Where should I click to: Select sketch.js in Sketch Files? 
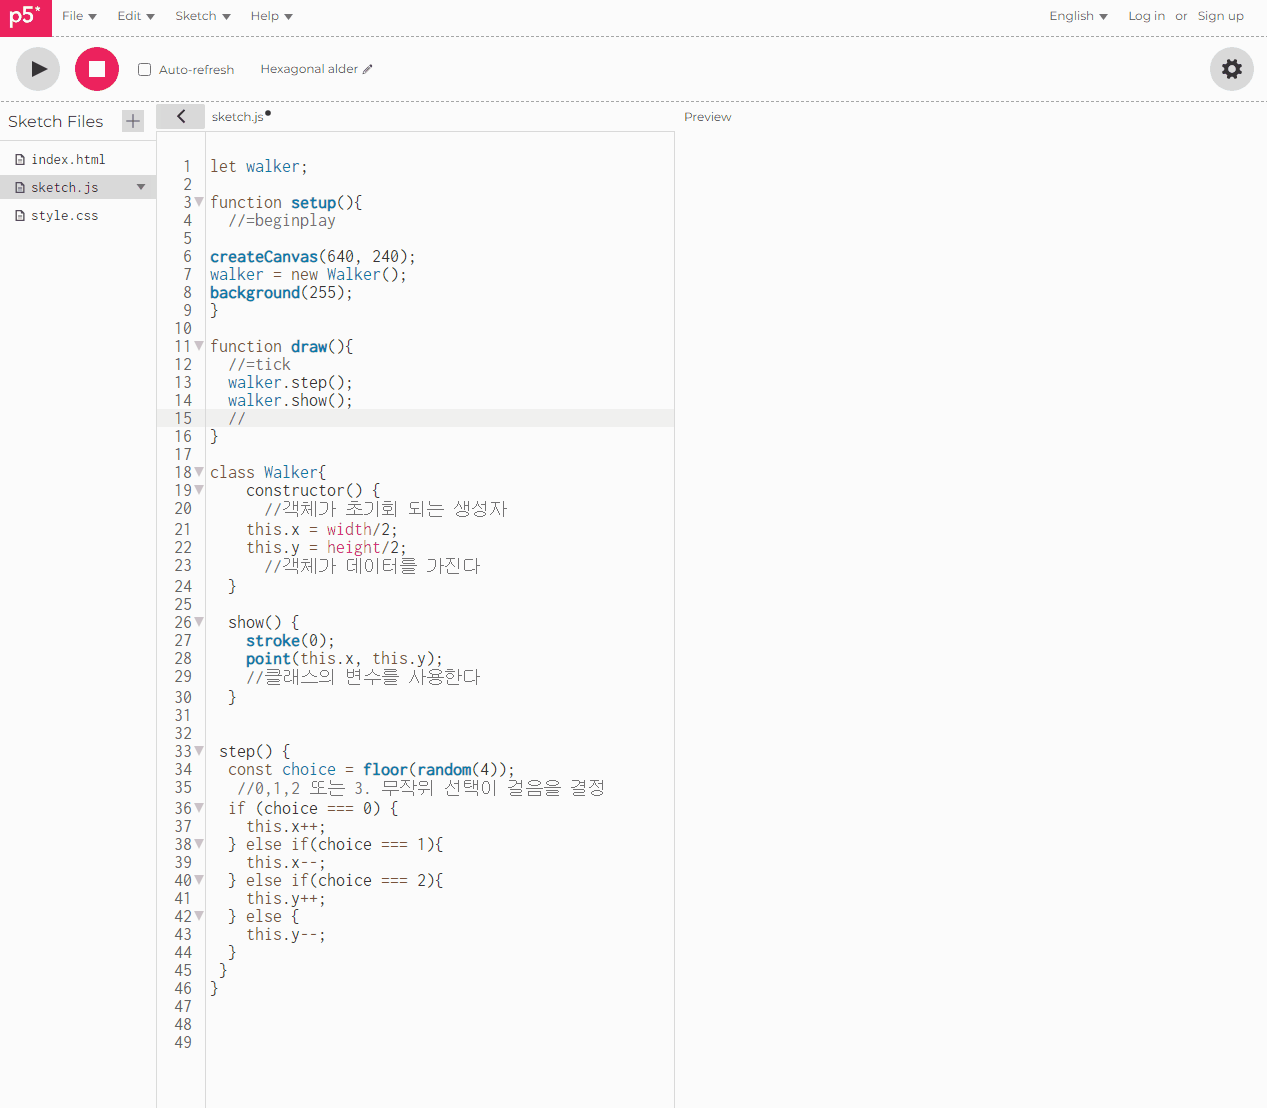tap(65, 187)
